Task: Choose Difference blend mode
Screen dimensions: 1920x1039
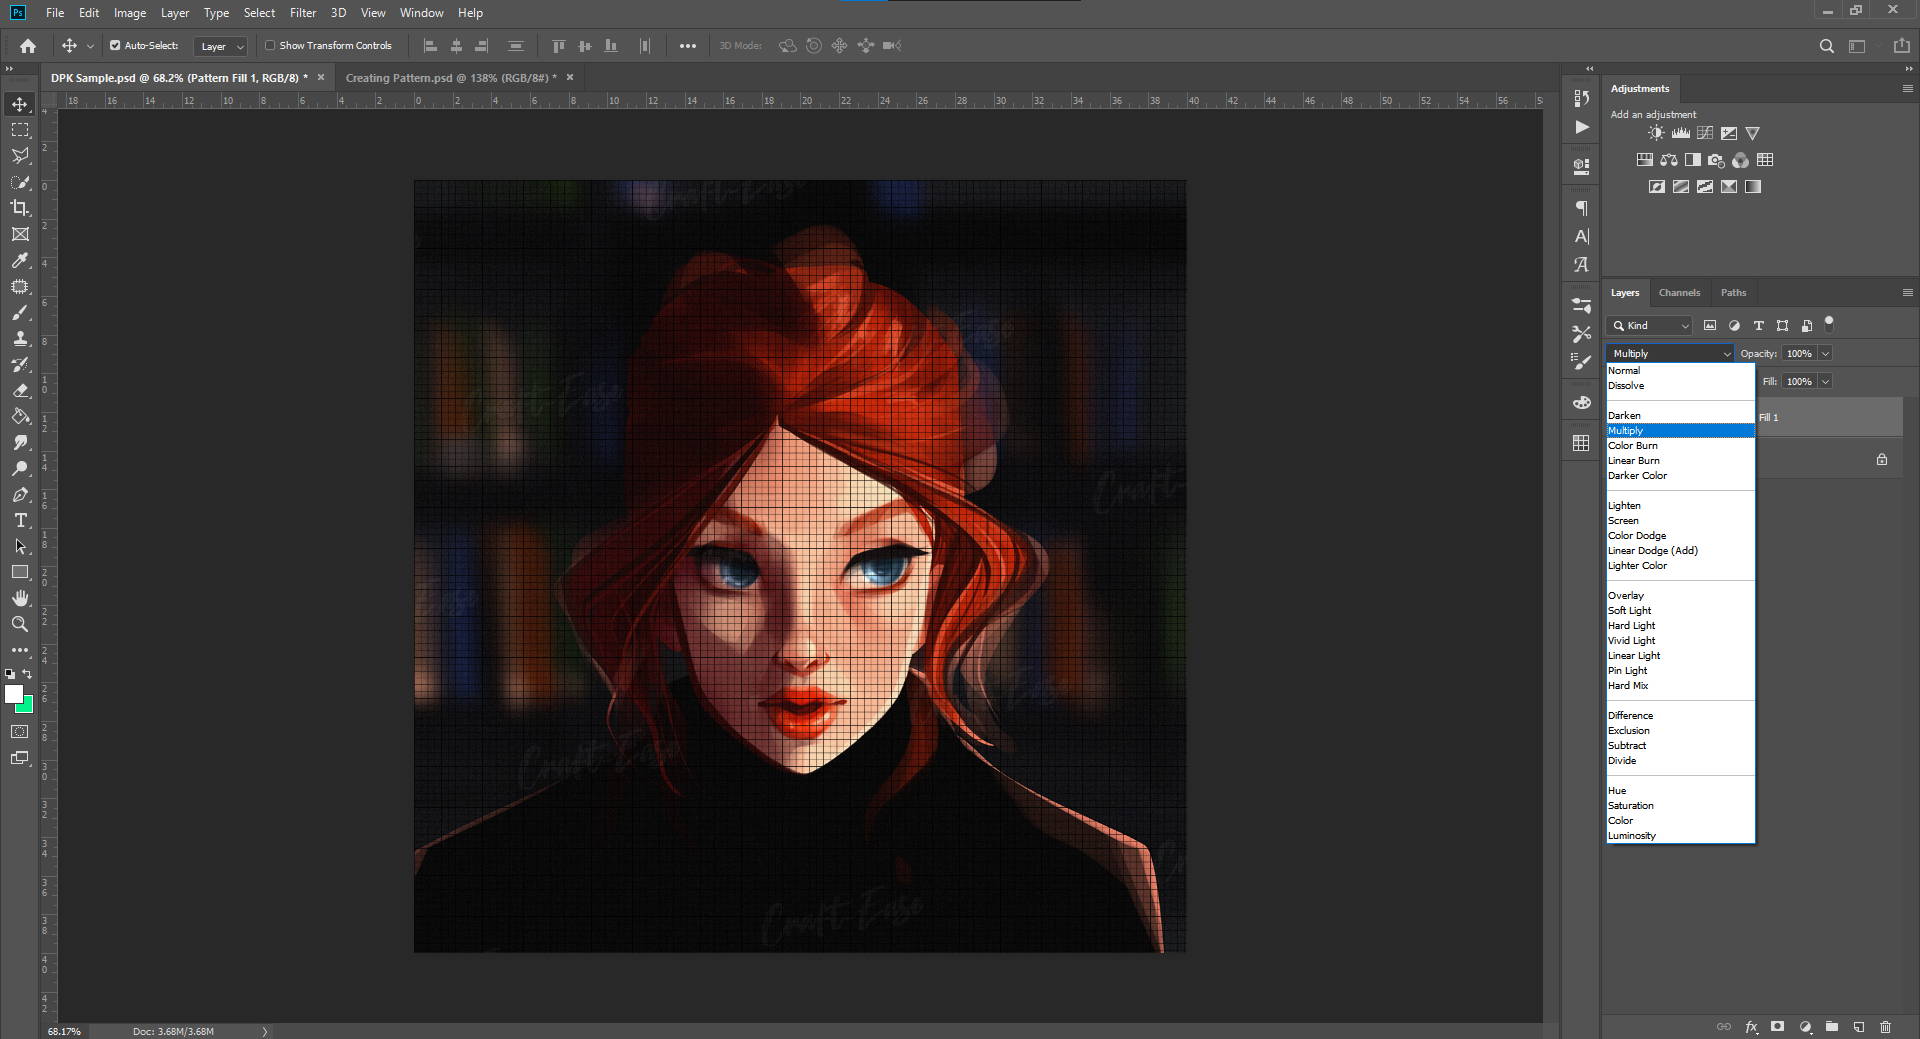Action: pyautogui.click(x=1681, y=716)
